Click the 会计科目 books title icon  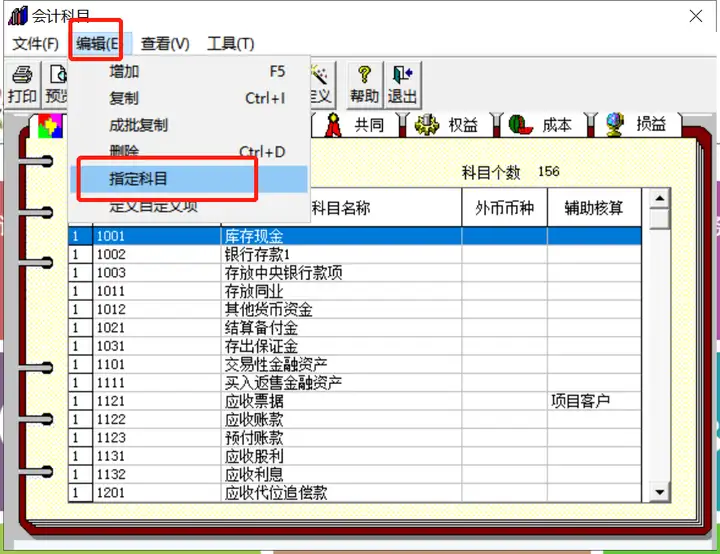(x=18, y=16)
